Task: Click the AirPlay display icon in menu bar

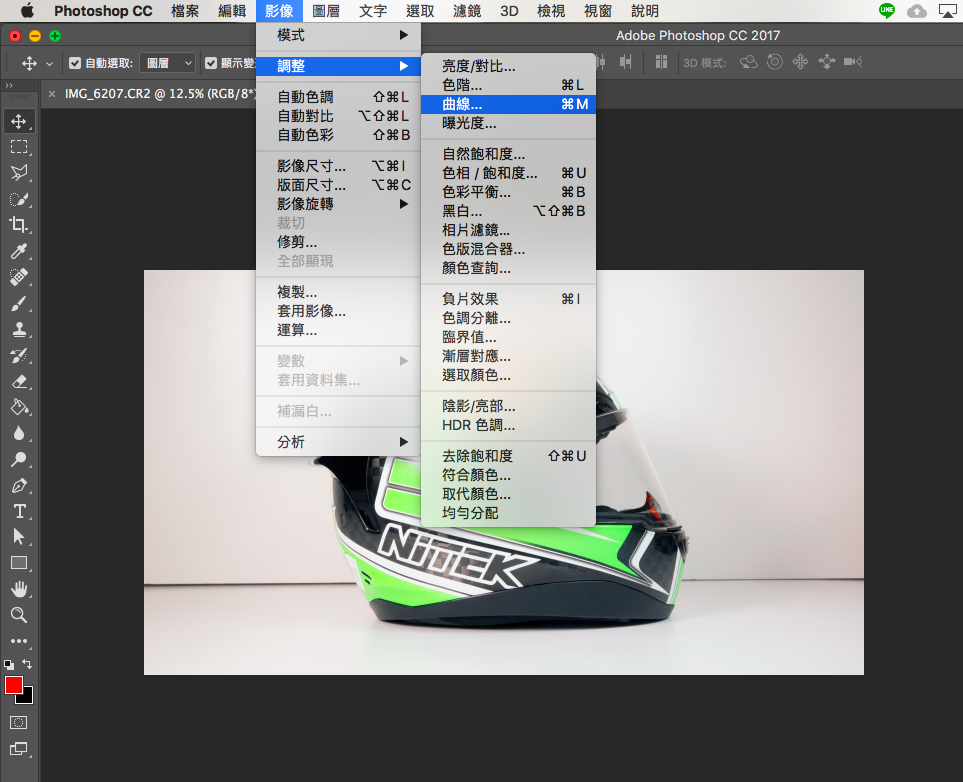Action: (x=948, y=11)
